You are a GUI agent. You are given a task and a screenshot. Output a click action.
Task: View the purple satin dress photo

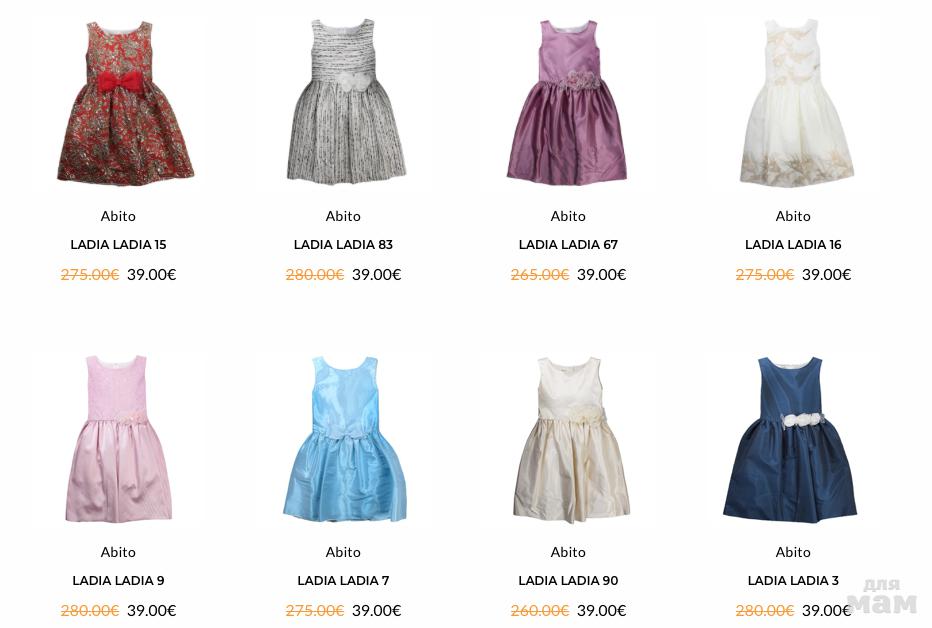click(x=567, y=102)
